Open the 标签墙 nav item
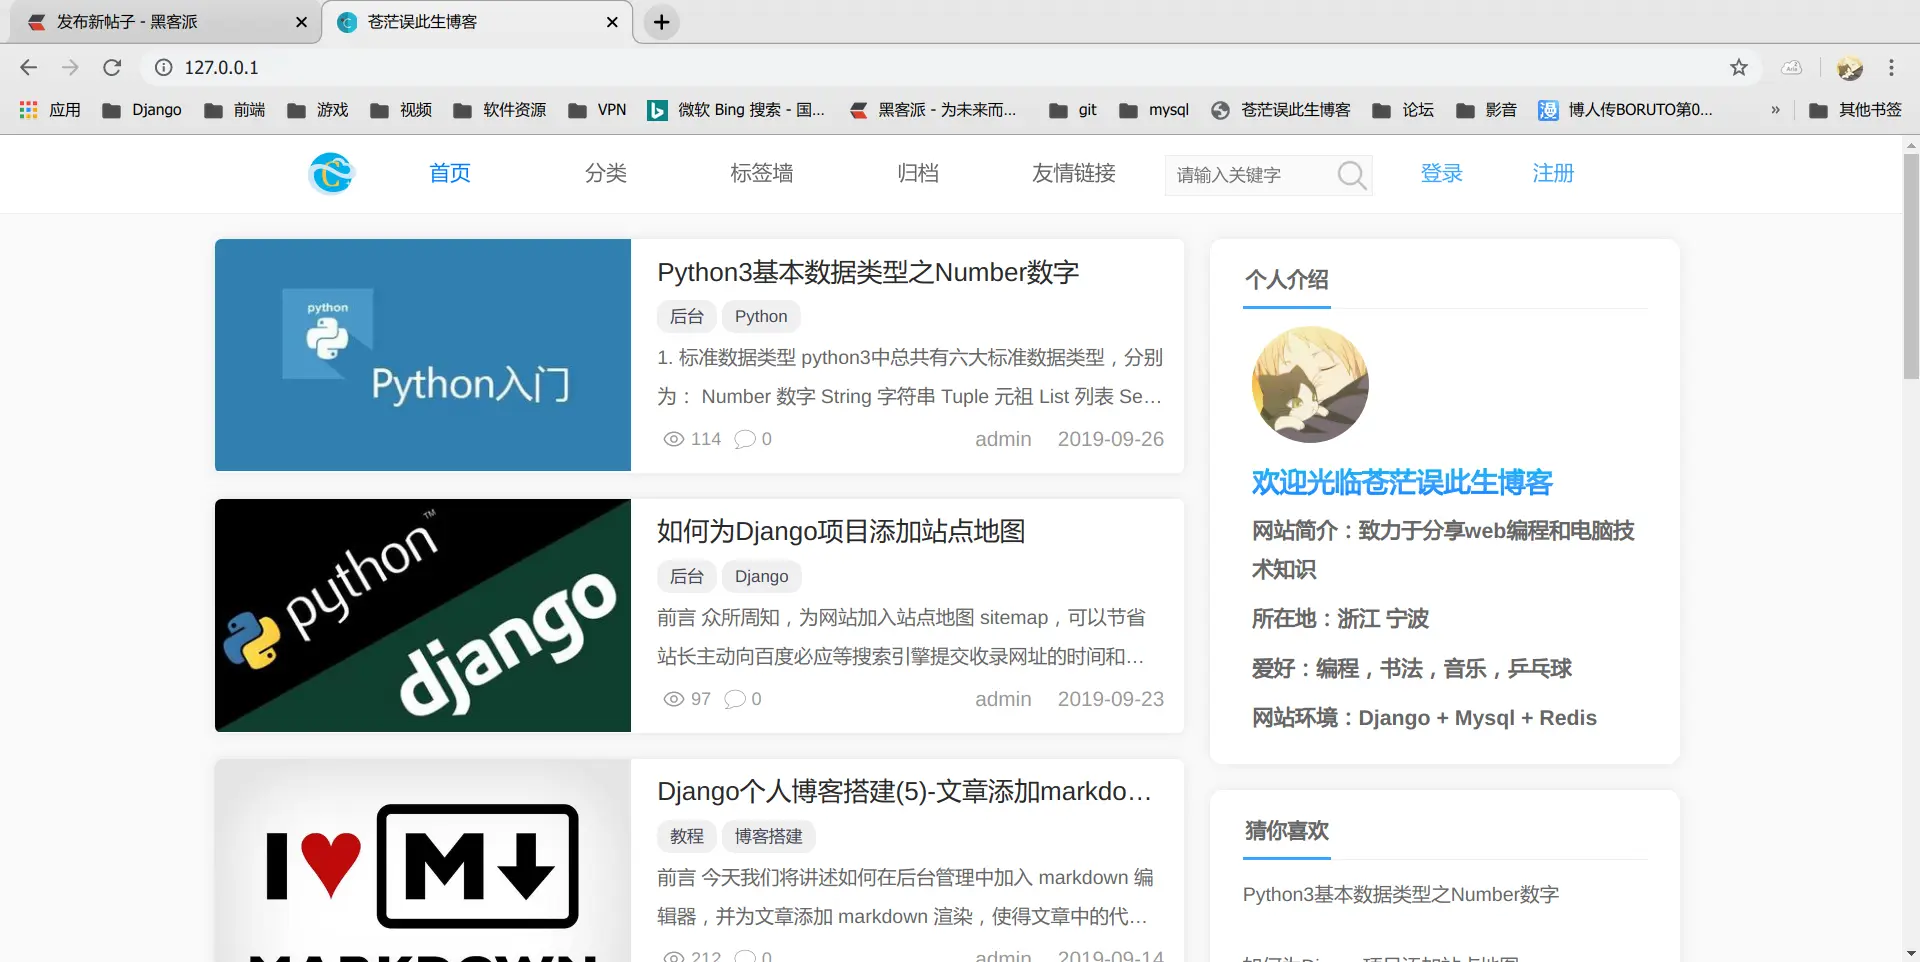This screenshot has height=962, width=1920. pos(762,173)
